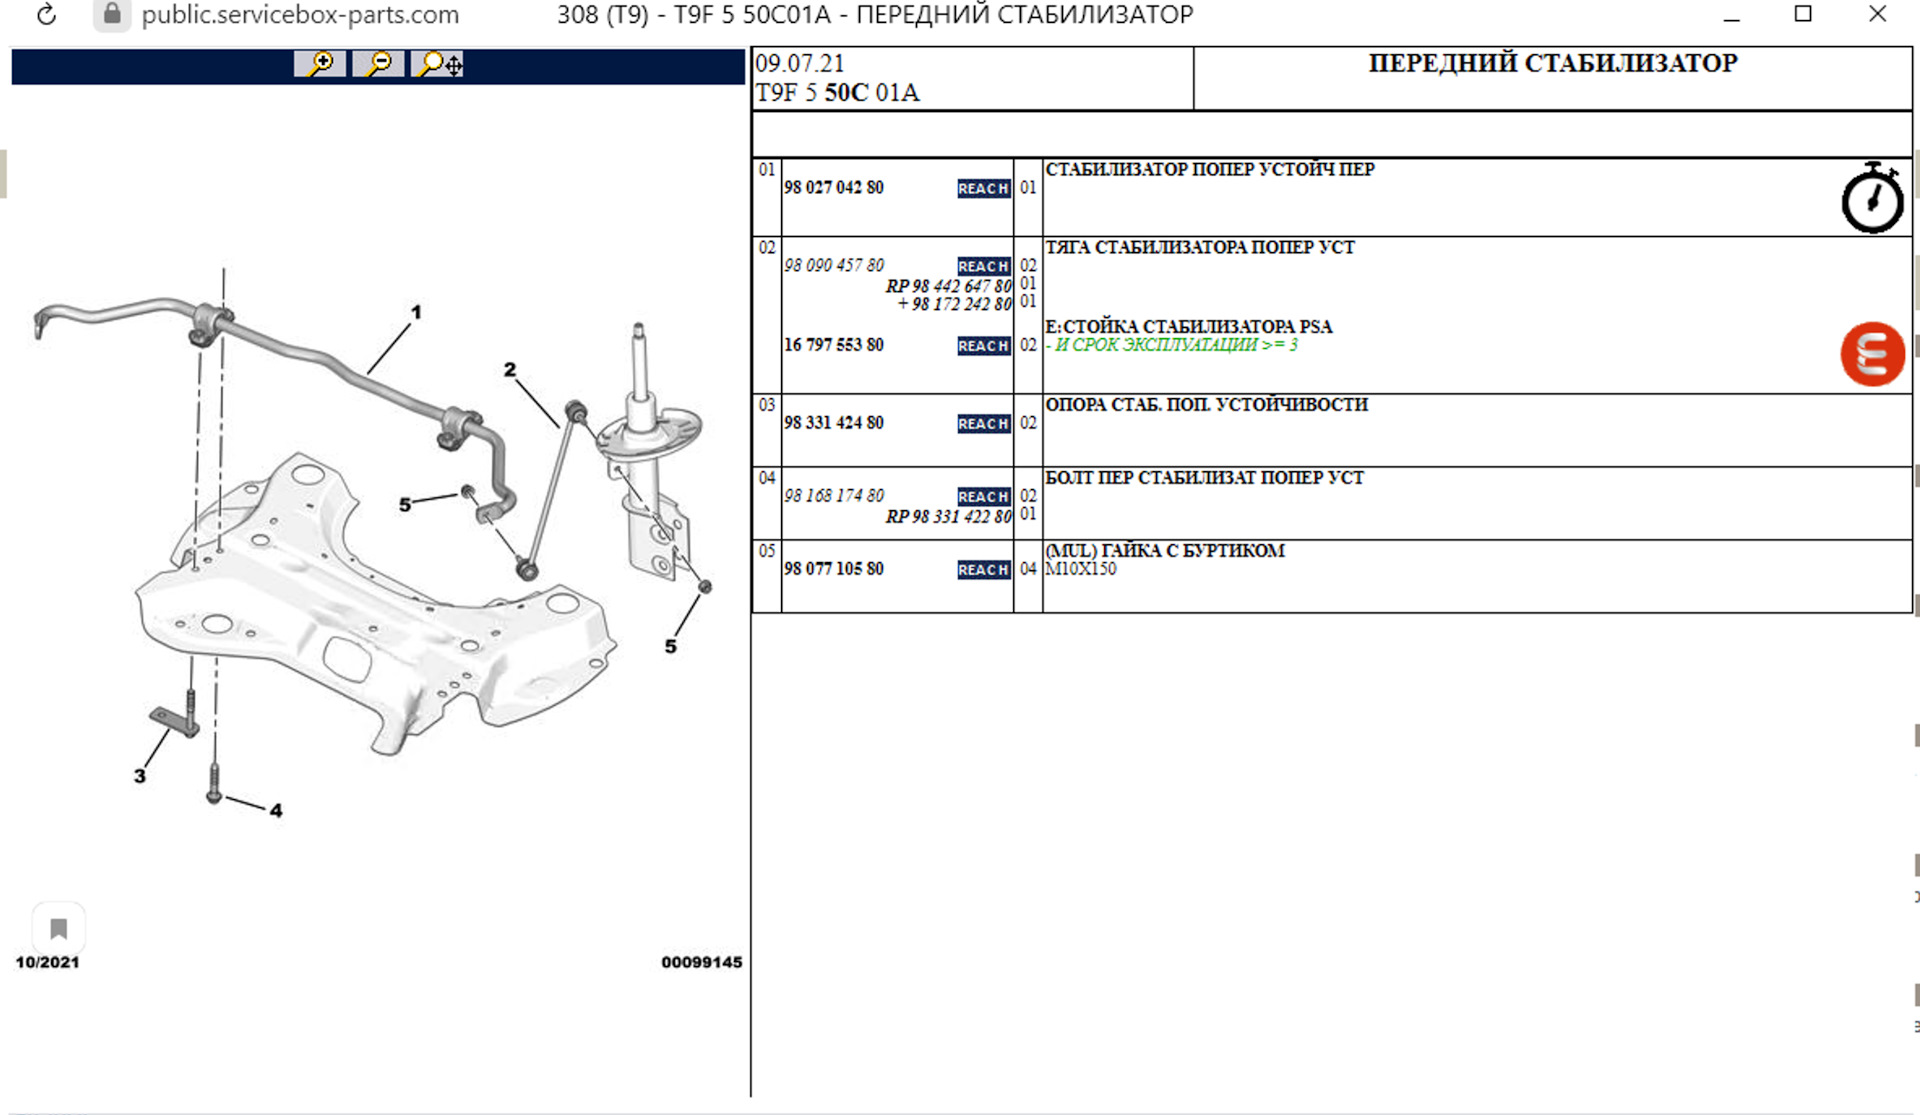Click callout number 3 near the bracket
This screenshot has height=1115, width=1920.
coord(140,776)
